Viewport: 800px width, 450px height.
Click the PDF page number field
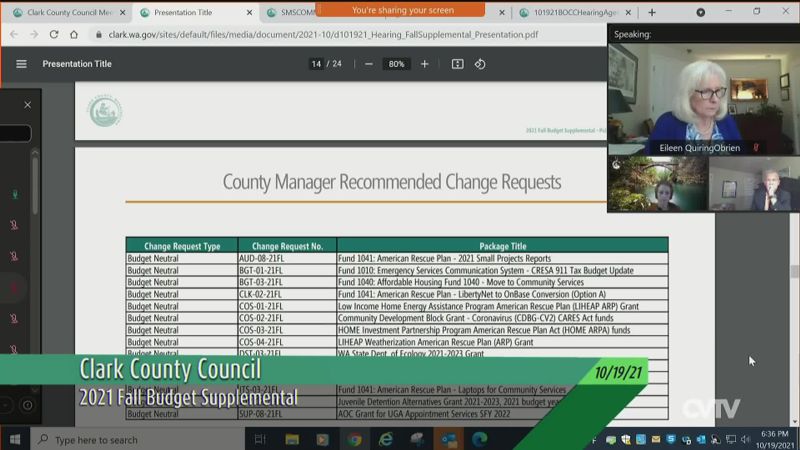316,64
